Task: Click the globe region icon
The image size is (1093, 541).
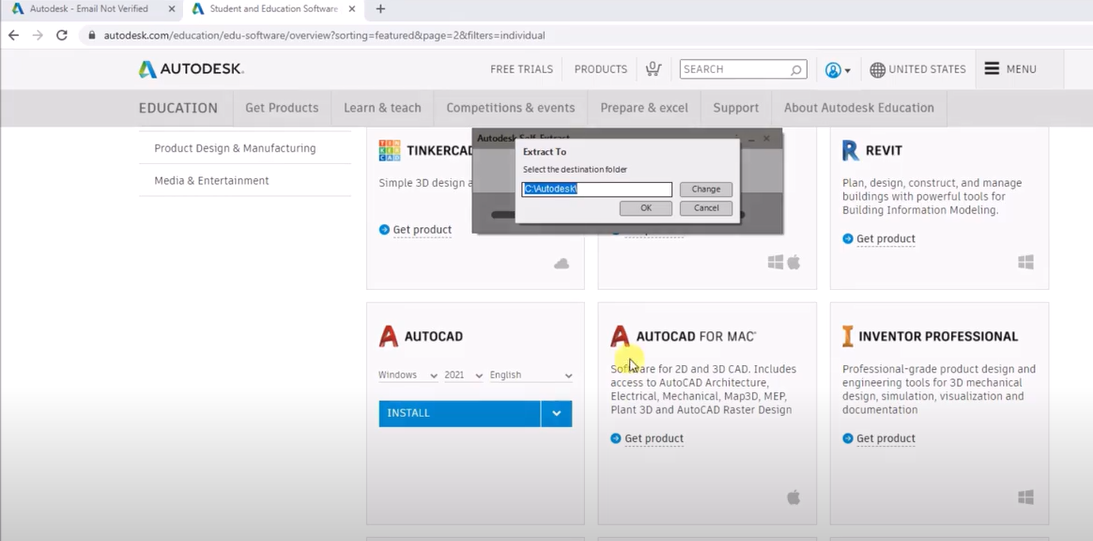Action: (x=878, y=70)
